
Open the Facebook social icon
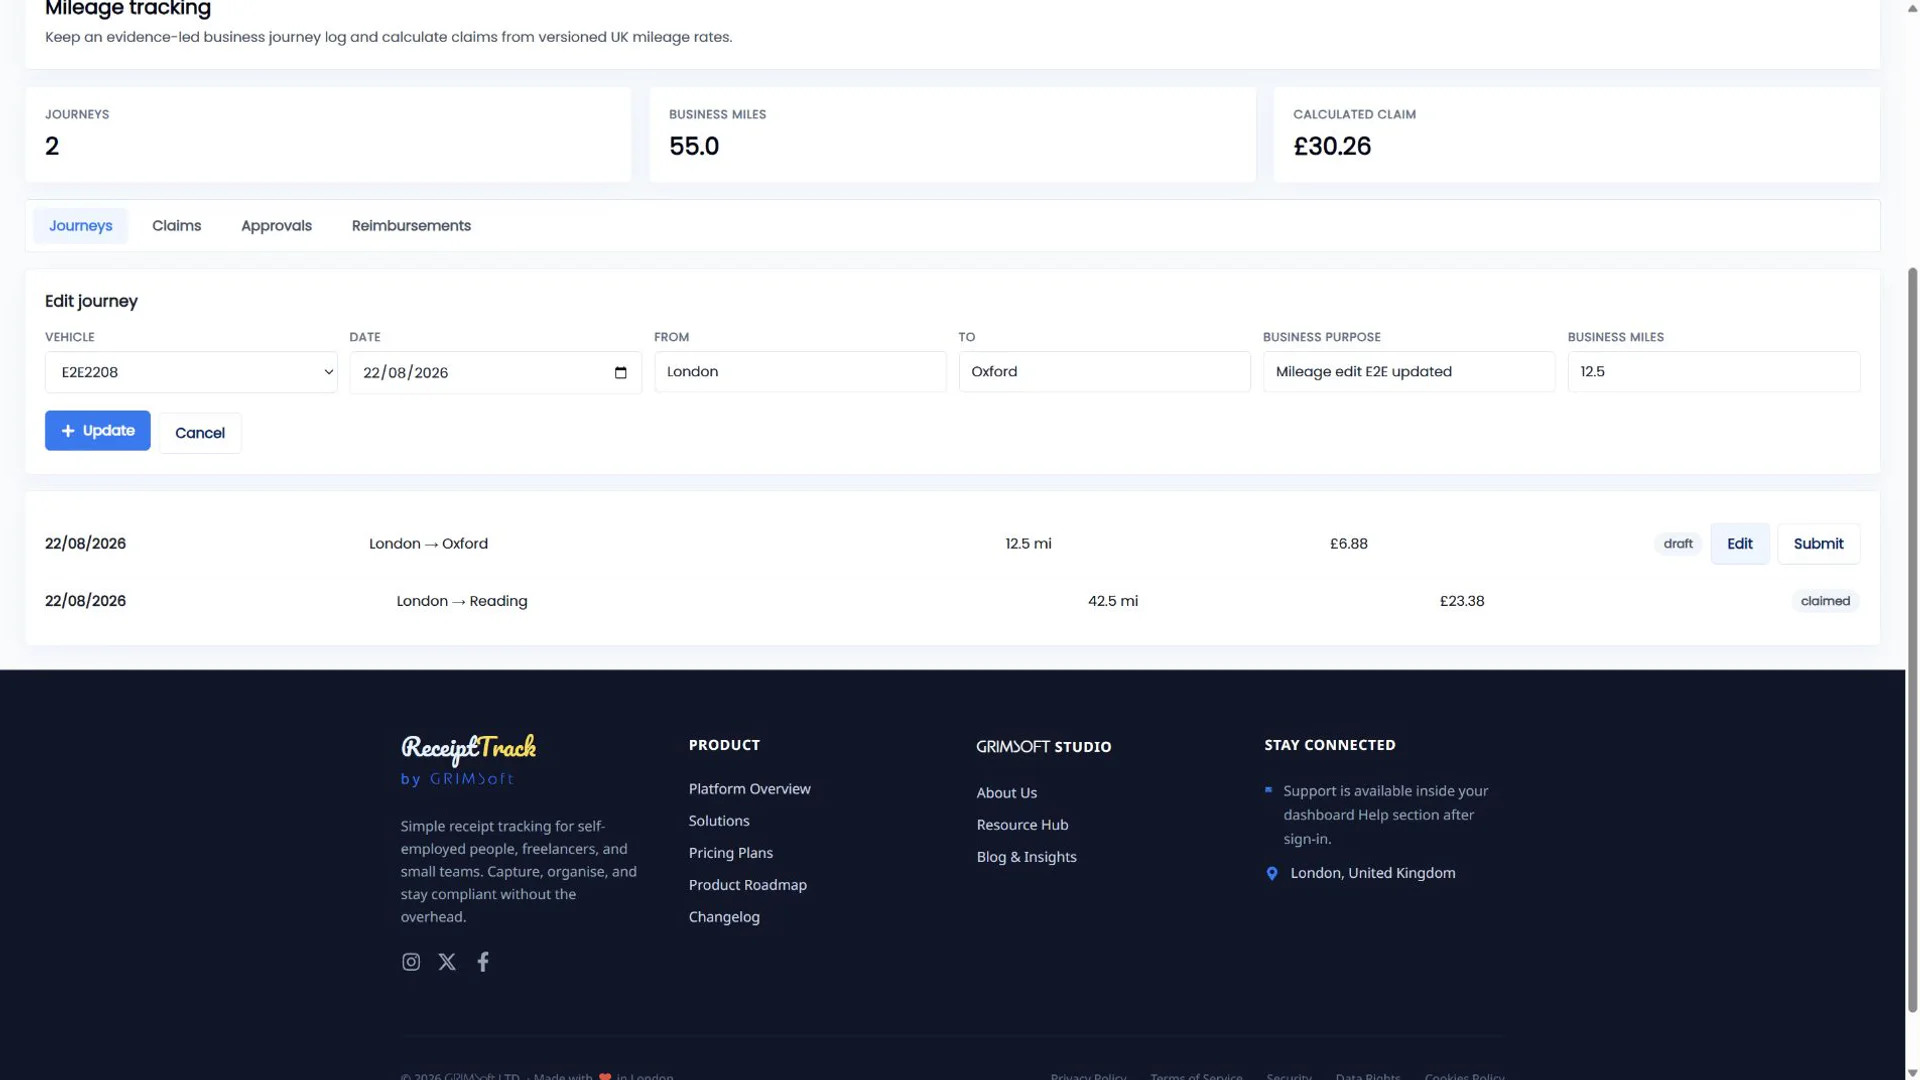pyautogui.click(x=483, y=962)
